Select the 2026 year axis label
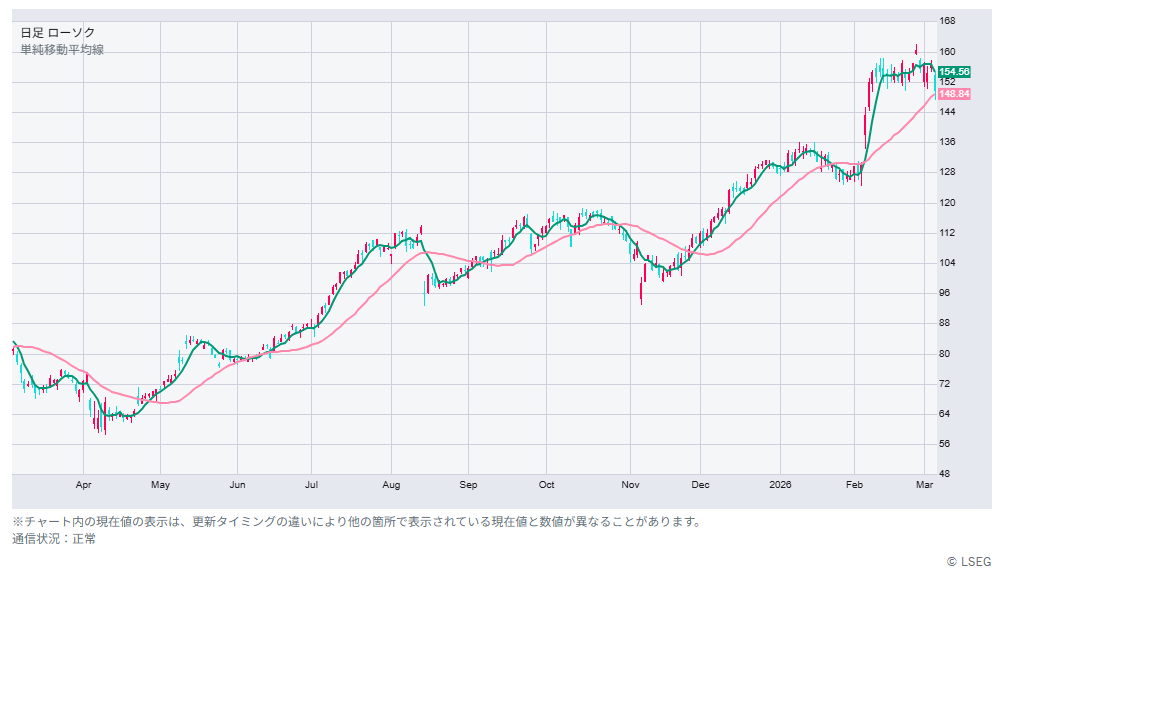This screenshot has height=720, width=1152. coord(780,485)
